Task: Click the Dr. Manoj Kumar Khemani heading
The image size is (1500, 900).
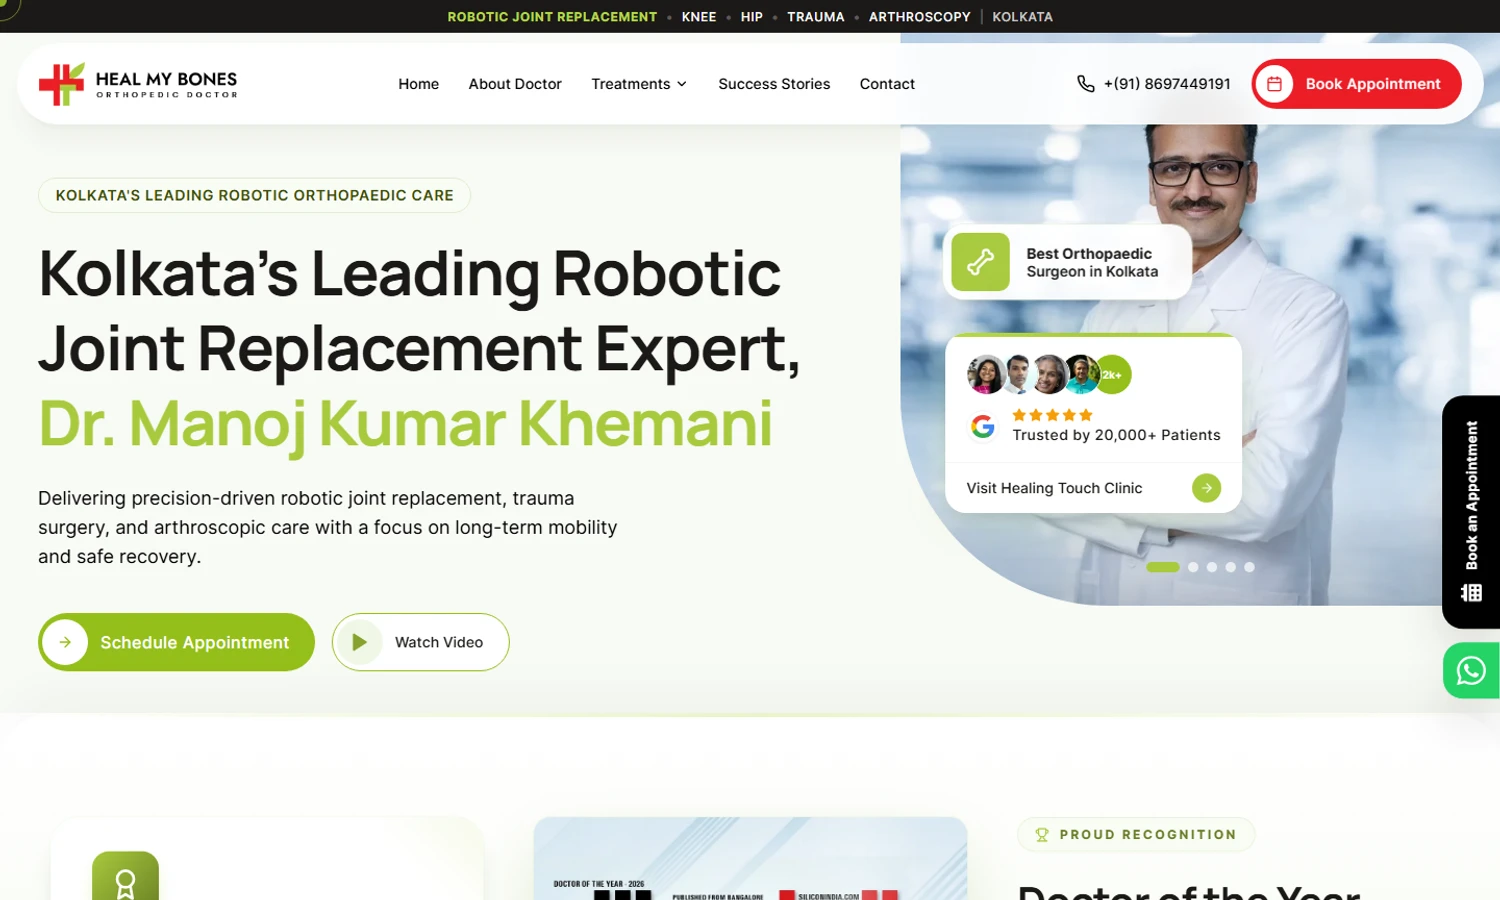Action: coord(405,423)
